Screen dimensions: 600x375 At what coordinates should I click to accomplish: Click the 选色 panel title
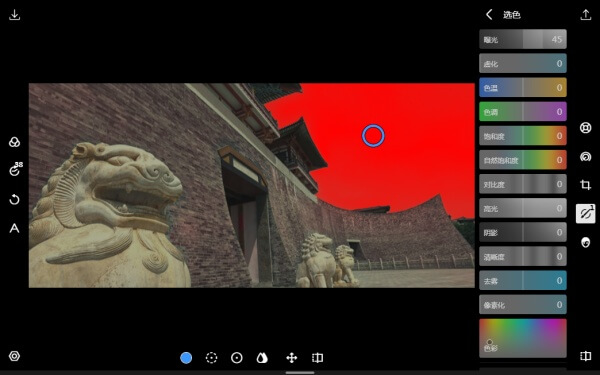coord(512,15)
